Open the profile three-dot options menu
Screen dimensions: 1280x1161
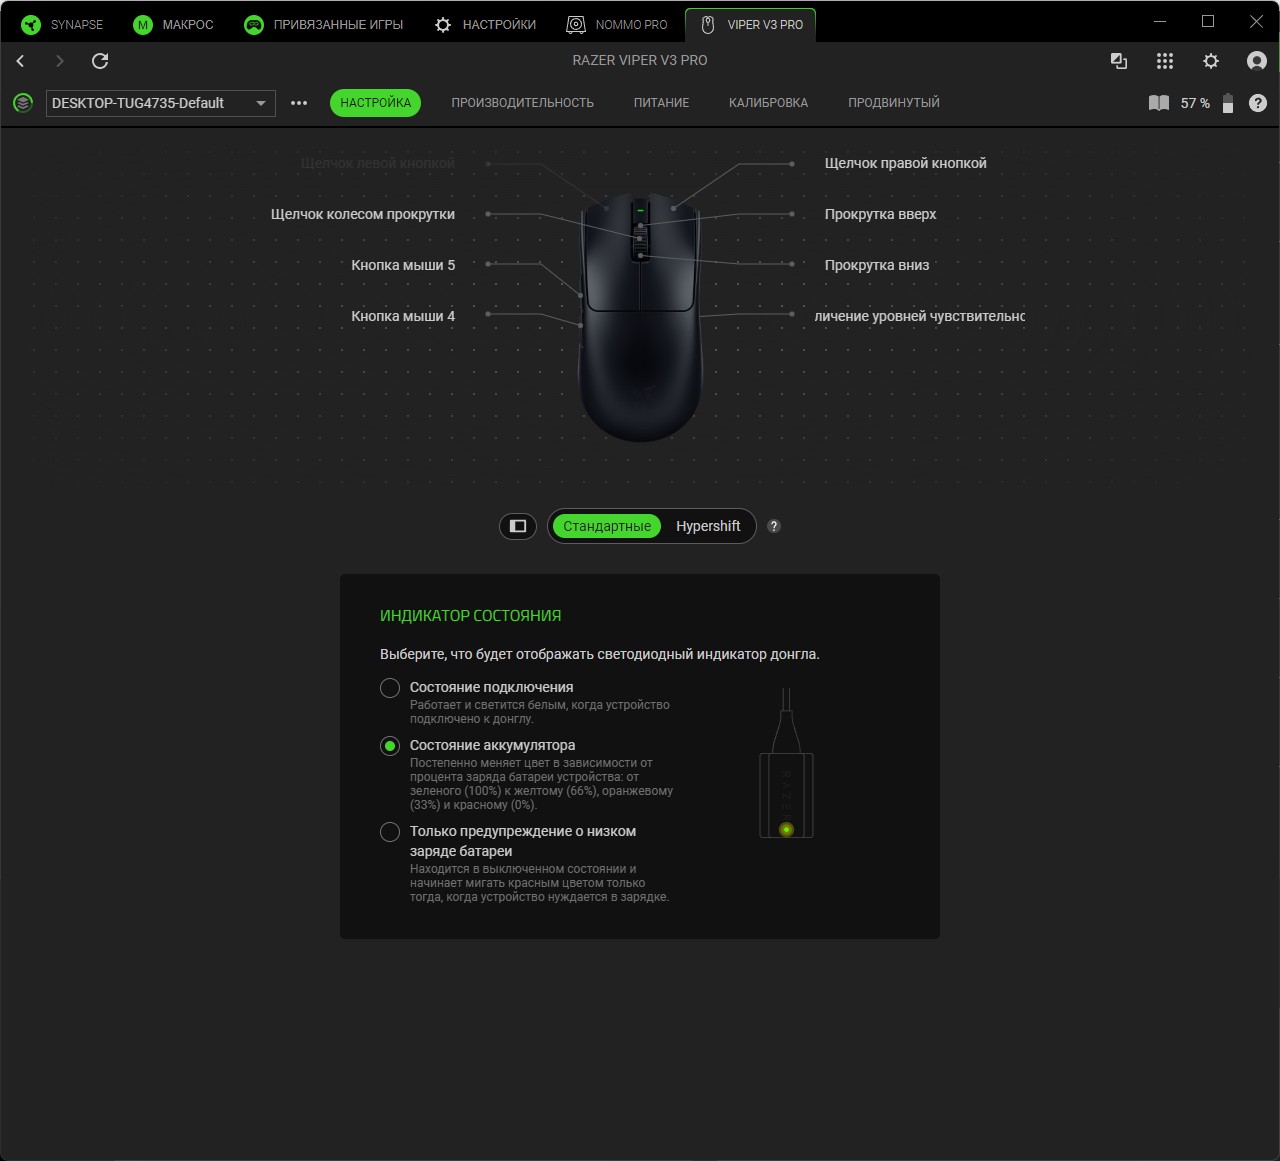point(299,103)
